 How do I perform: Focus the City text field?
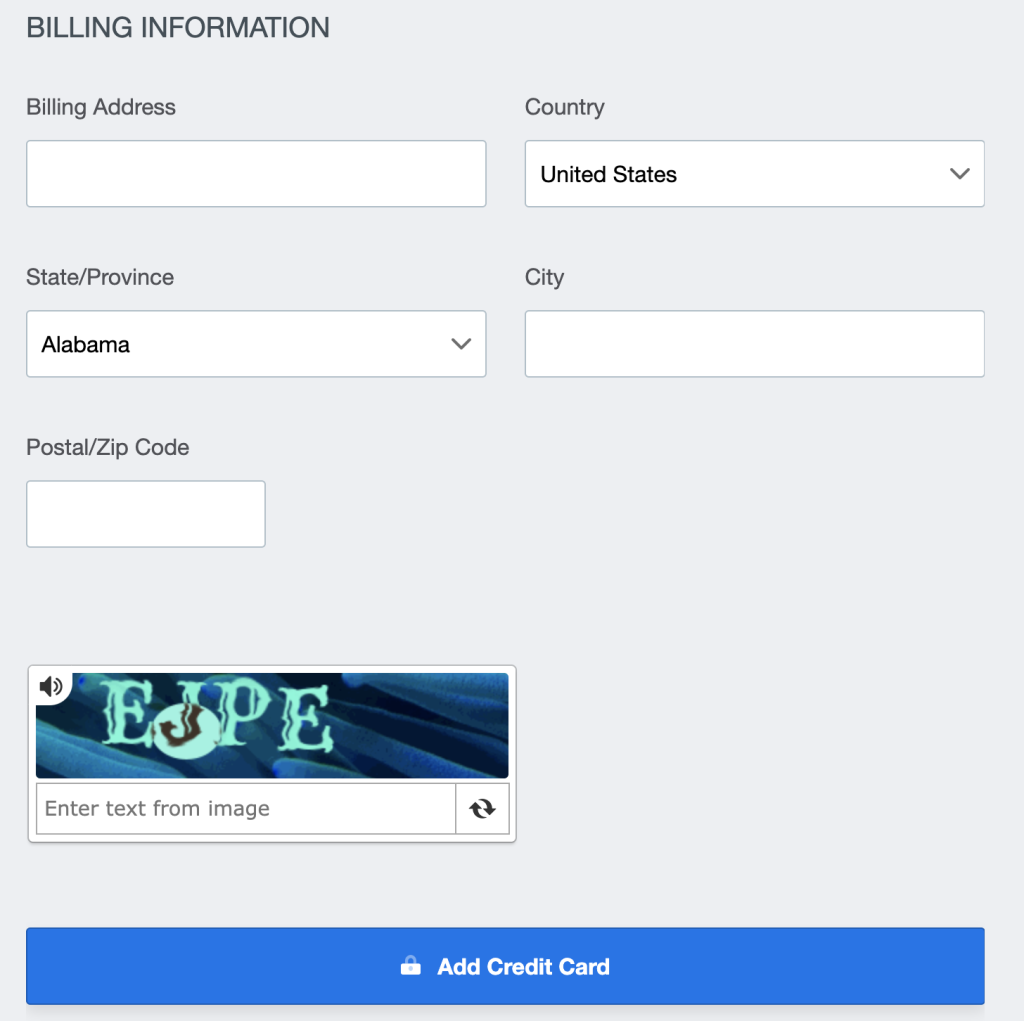(x=754, y=343)
